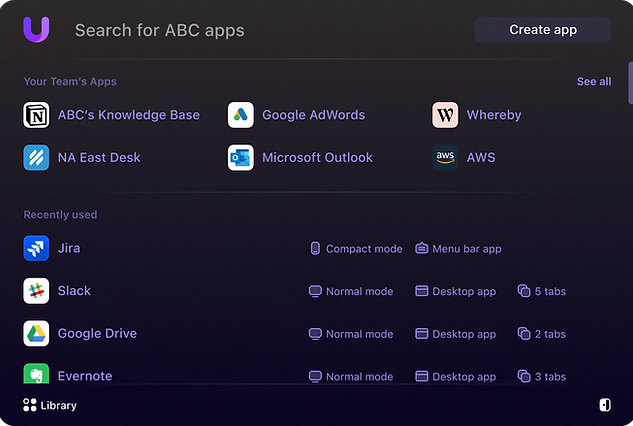Click Evernote's Normal mode label
The height and width of the screenshot is (426, 633).
[x=360, y=377]
